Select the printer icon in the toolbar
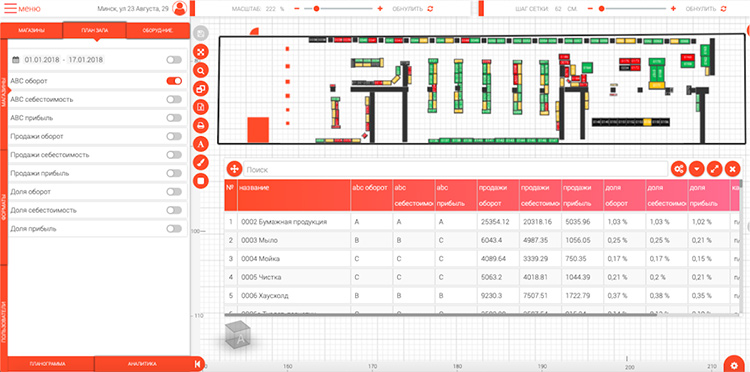The height and width of the screenshot is (372, 750). 200,125
